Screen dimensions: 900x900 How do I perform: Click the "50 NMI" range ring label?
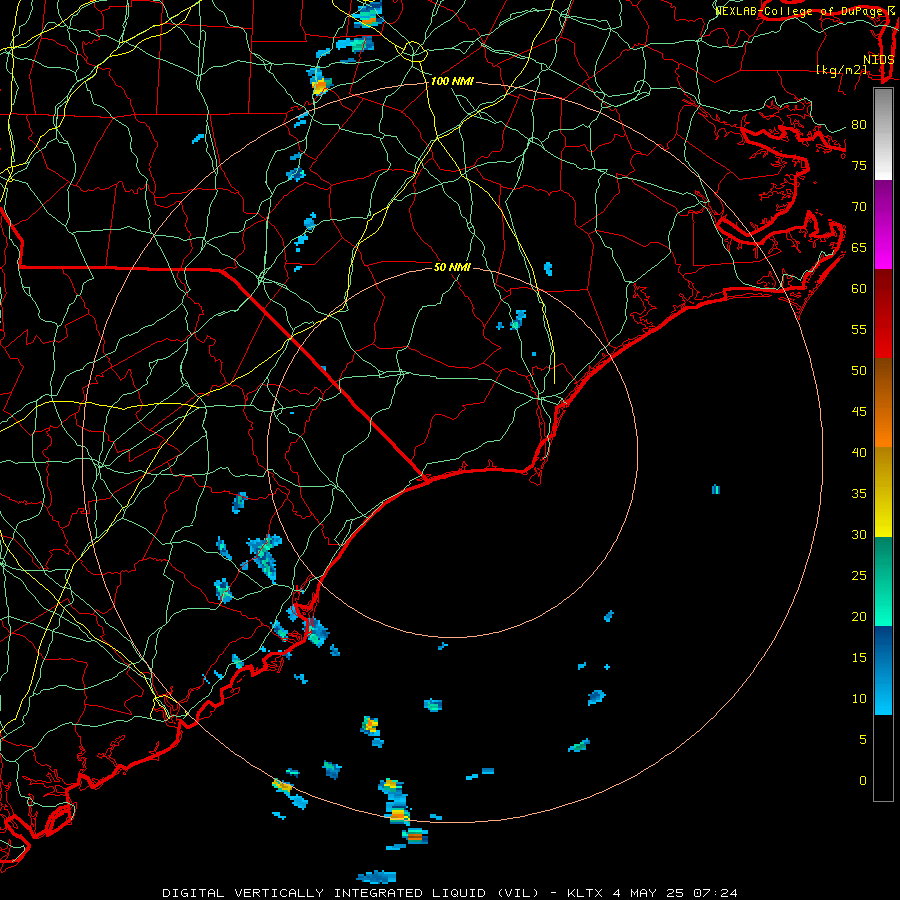(452, 267)
